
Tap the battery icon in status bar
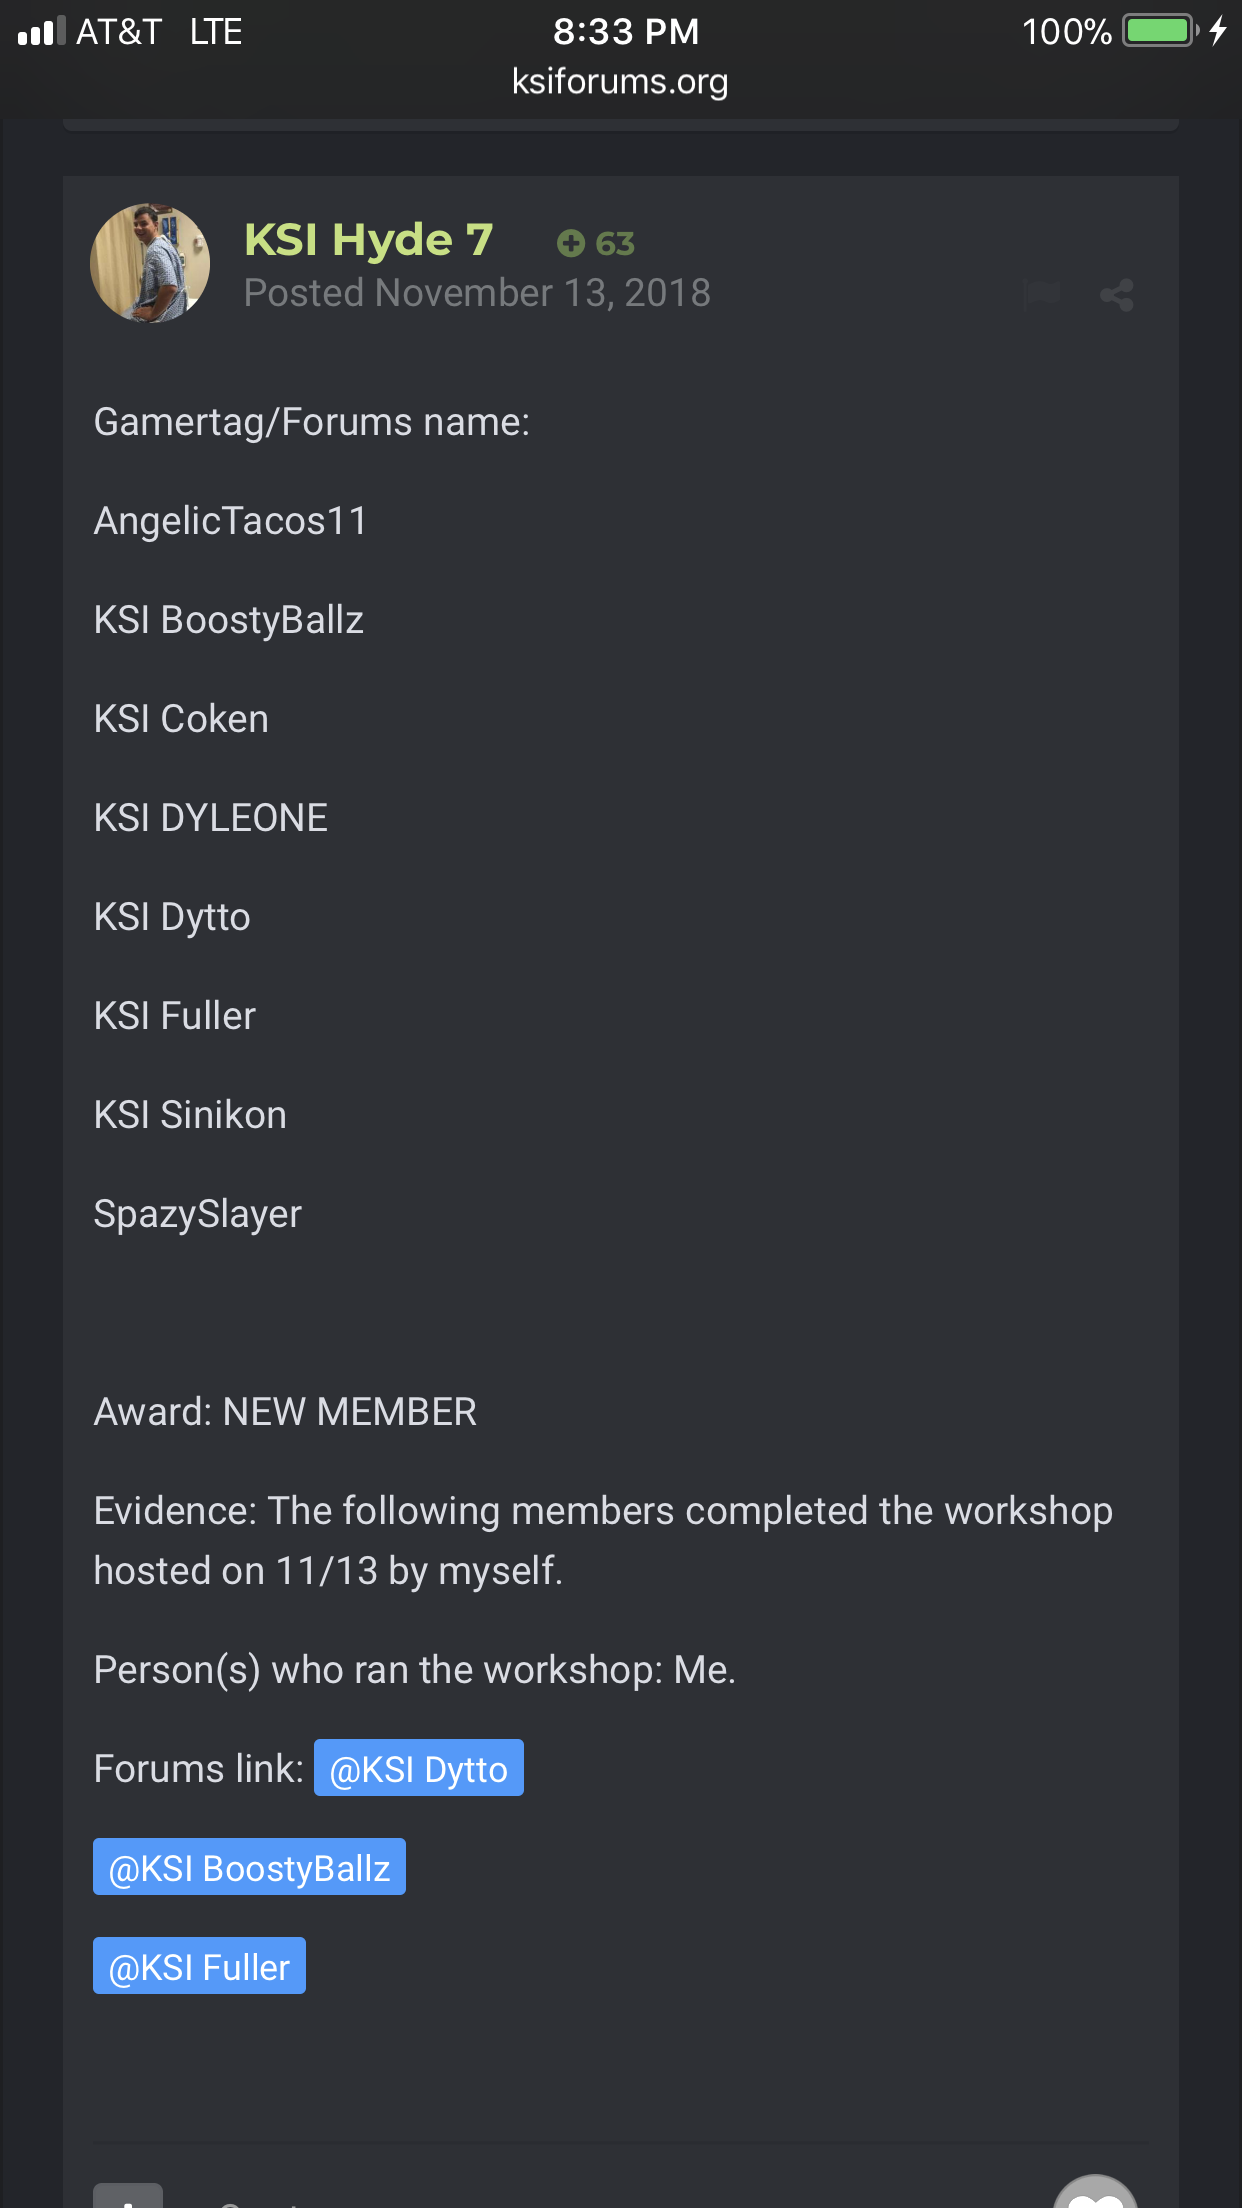coord(1159,31)
